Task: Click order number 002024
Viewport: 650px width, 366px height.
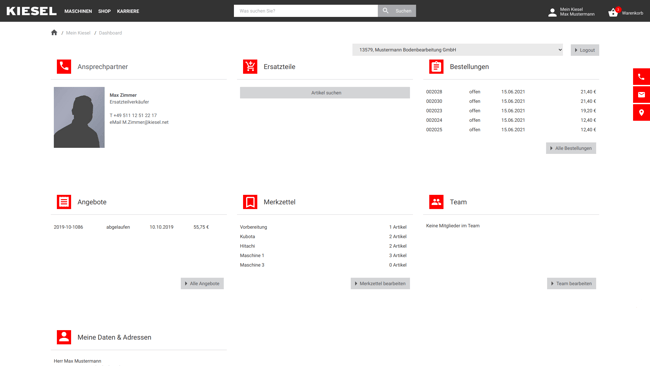Action: [x=434, y=120]
